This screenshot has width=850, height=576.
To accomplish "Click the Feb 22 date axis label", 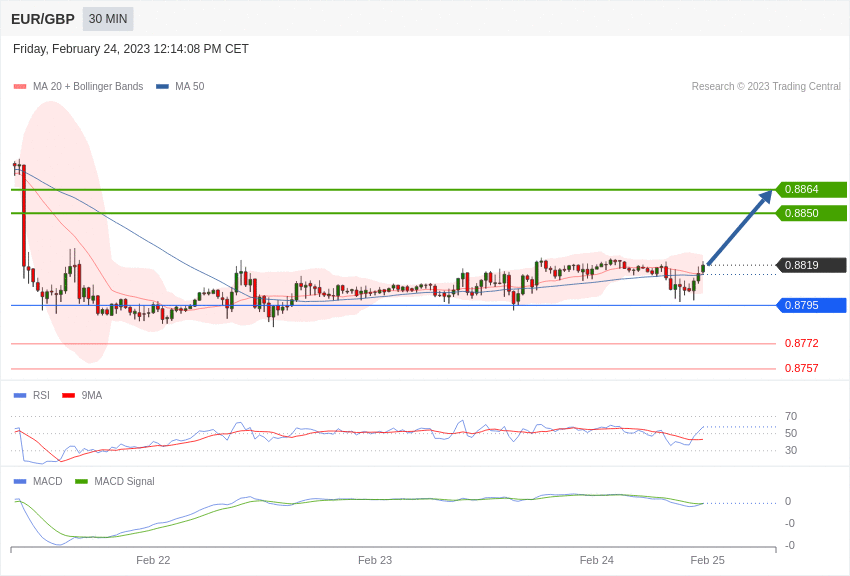I will coord(153,560).
